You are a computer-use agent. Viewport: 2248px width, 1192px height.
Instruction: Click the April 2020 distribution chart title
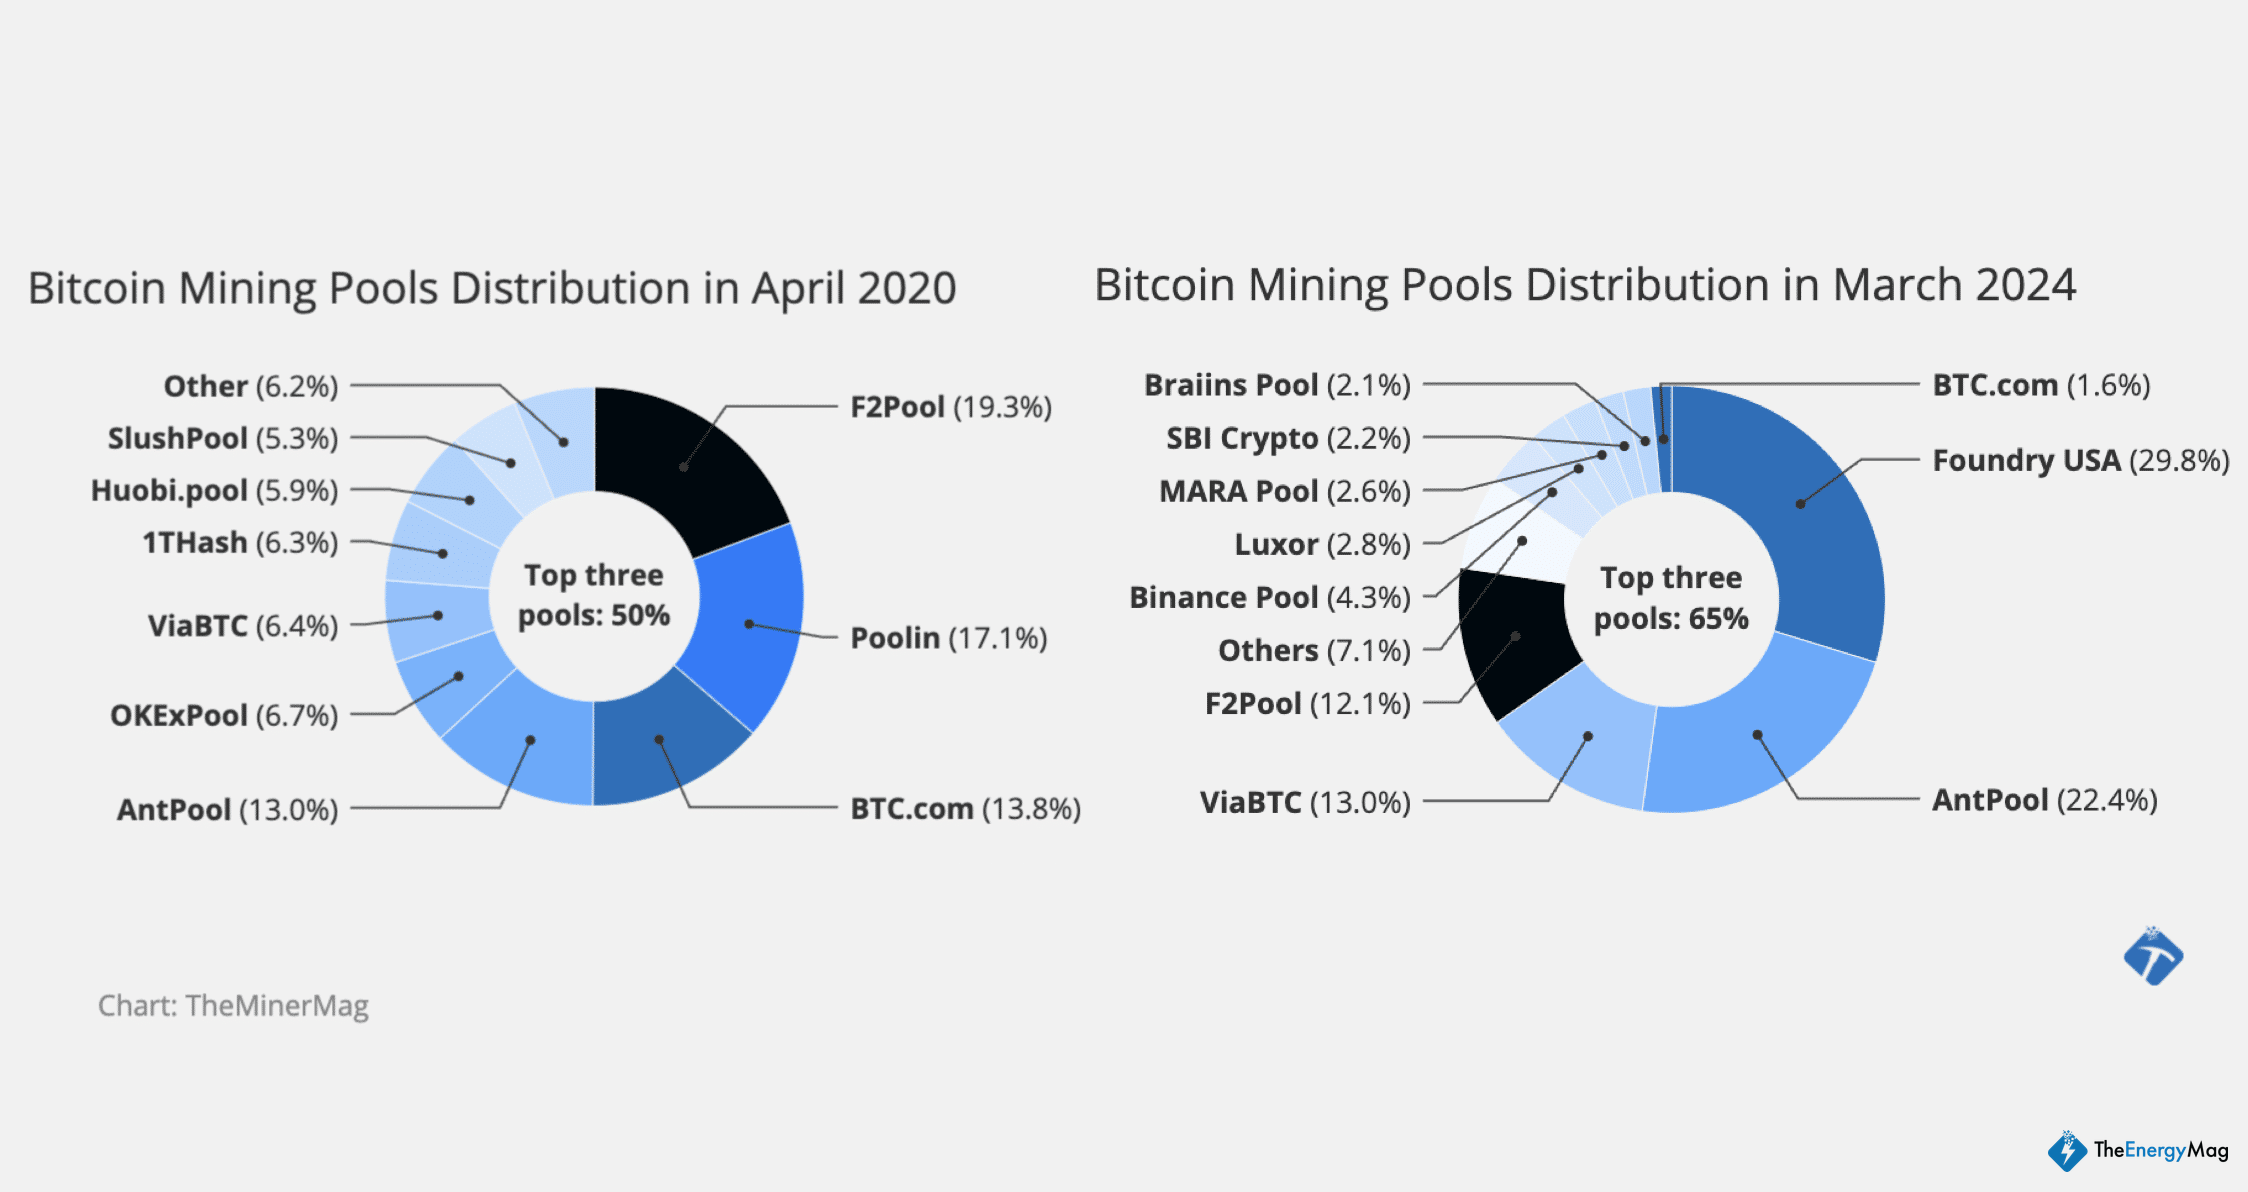[x=491, y=288]
